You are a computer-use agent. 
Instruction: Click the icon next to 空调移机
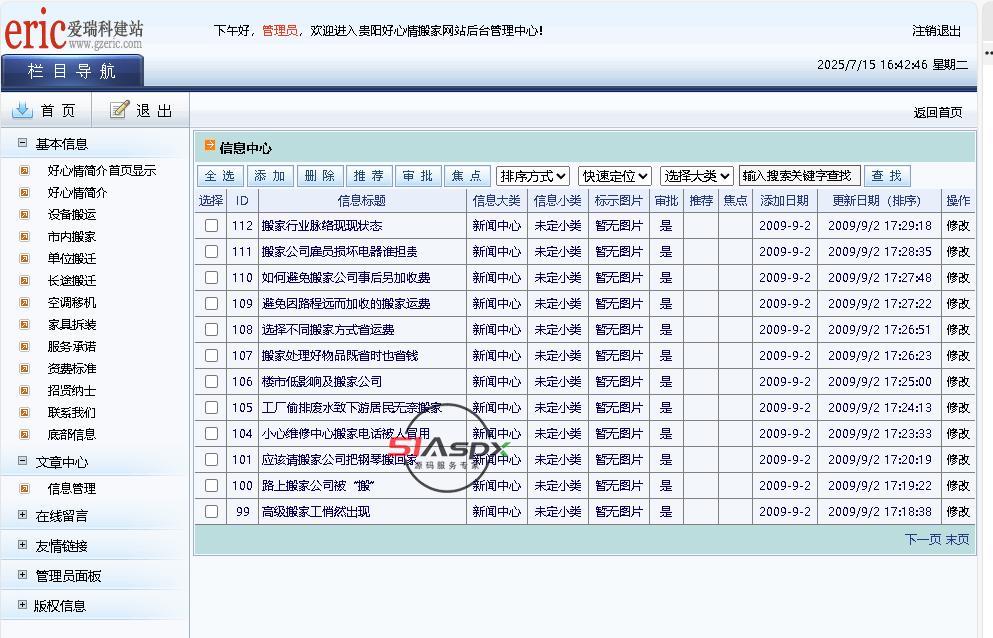pyautogui.click(x=25, y=302)
